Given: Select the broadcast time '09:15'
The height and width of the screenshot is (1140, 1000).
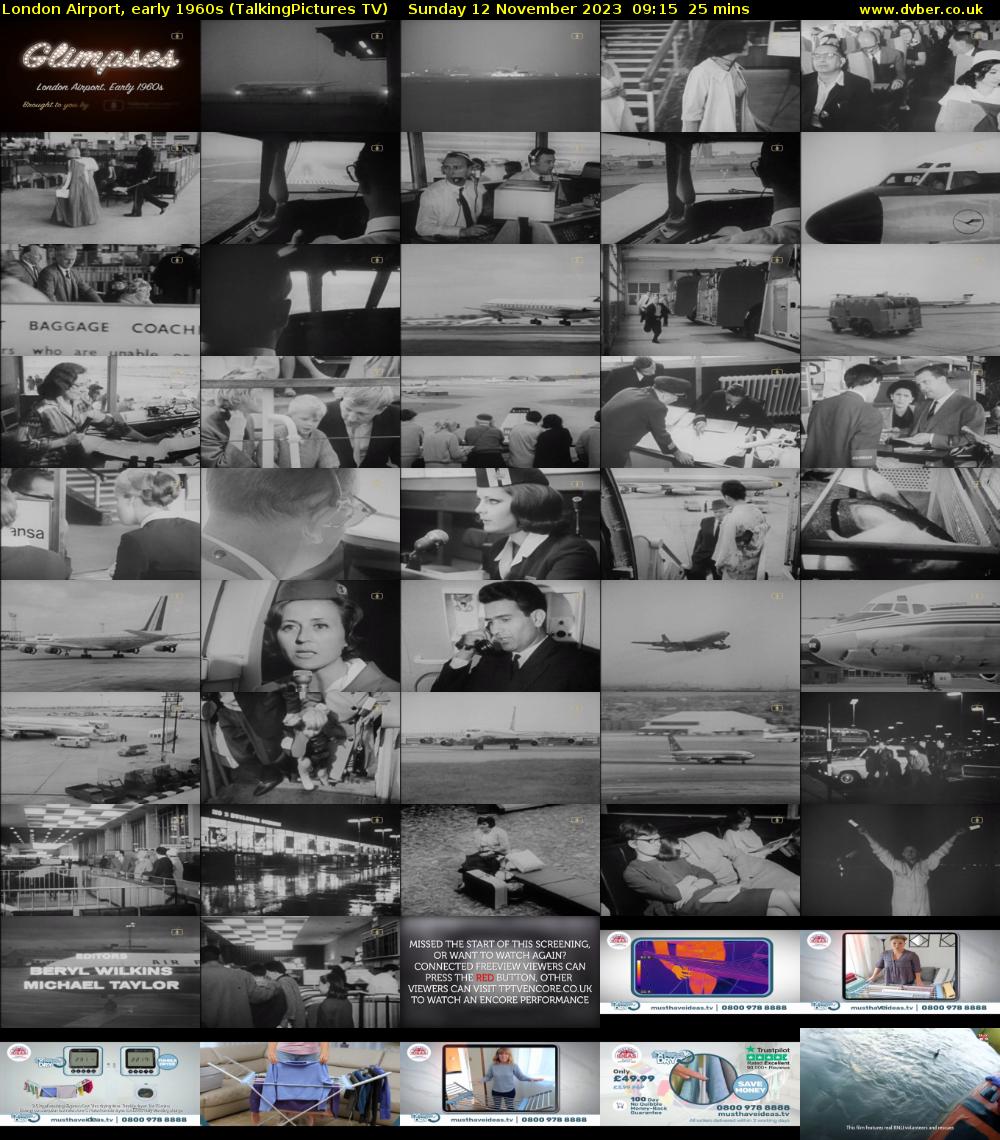Looking at the screenshot, I should 655,9.
